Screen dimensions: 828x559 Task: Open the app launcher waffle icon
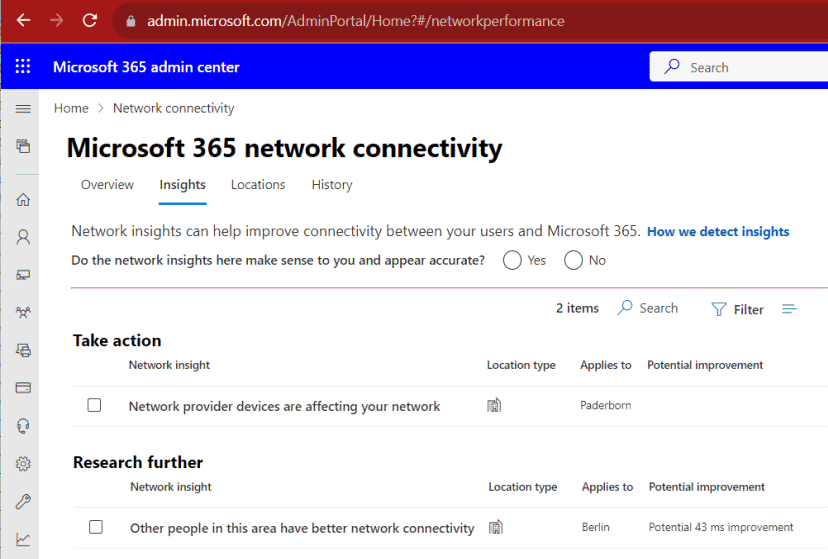click(23, 67)
